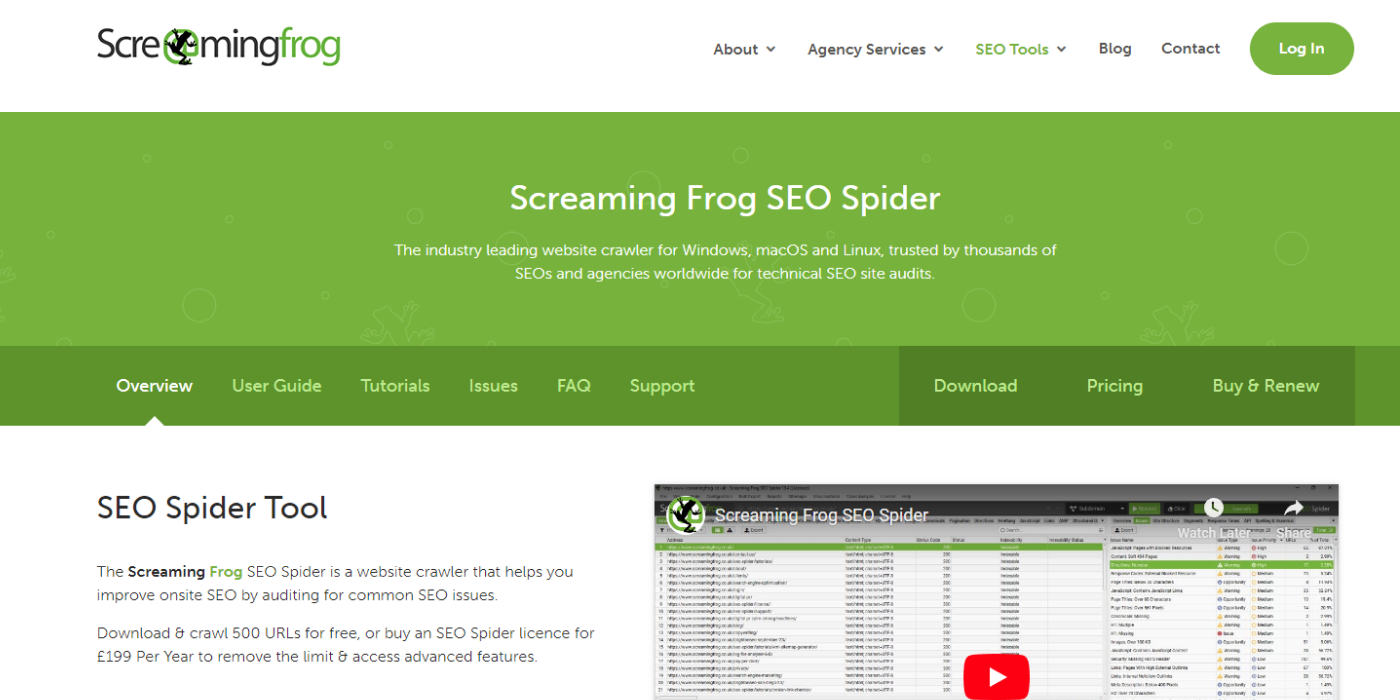
Task: Switch to the User Guide tab
Action: coord(277,385)
